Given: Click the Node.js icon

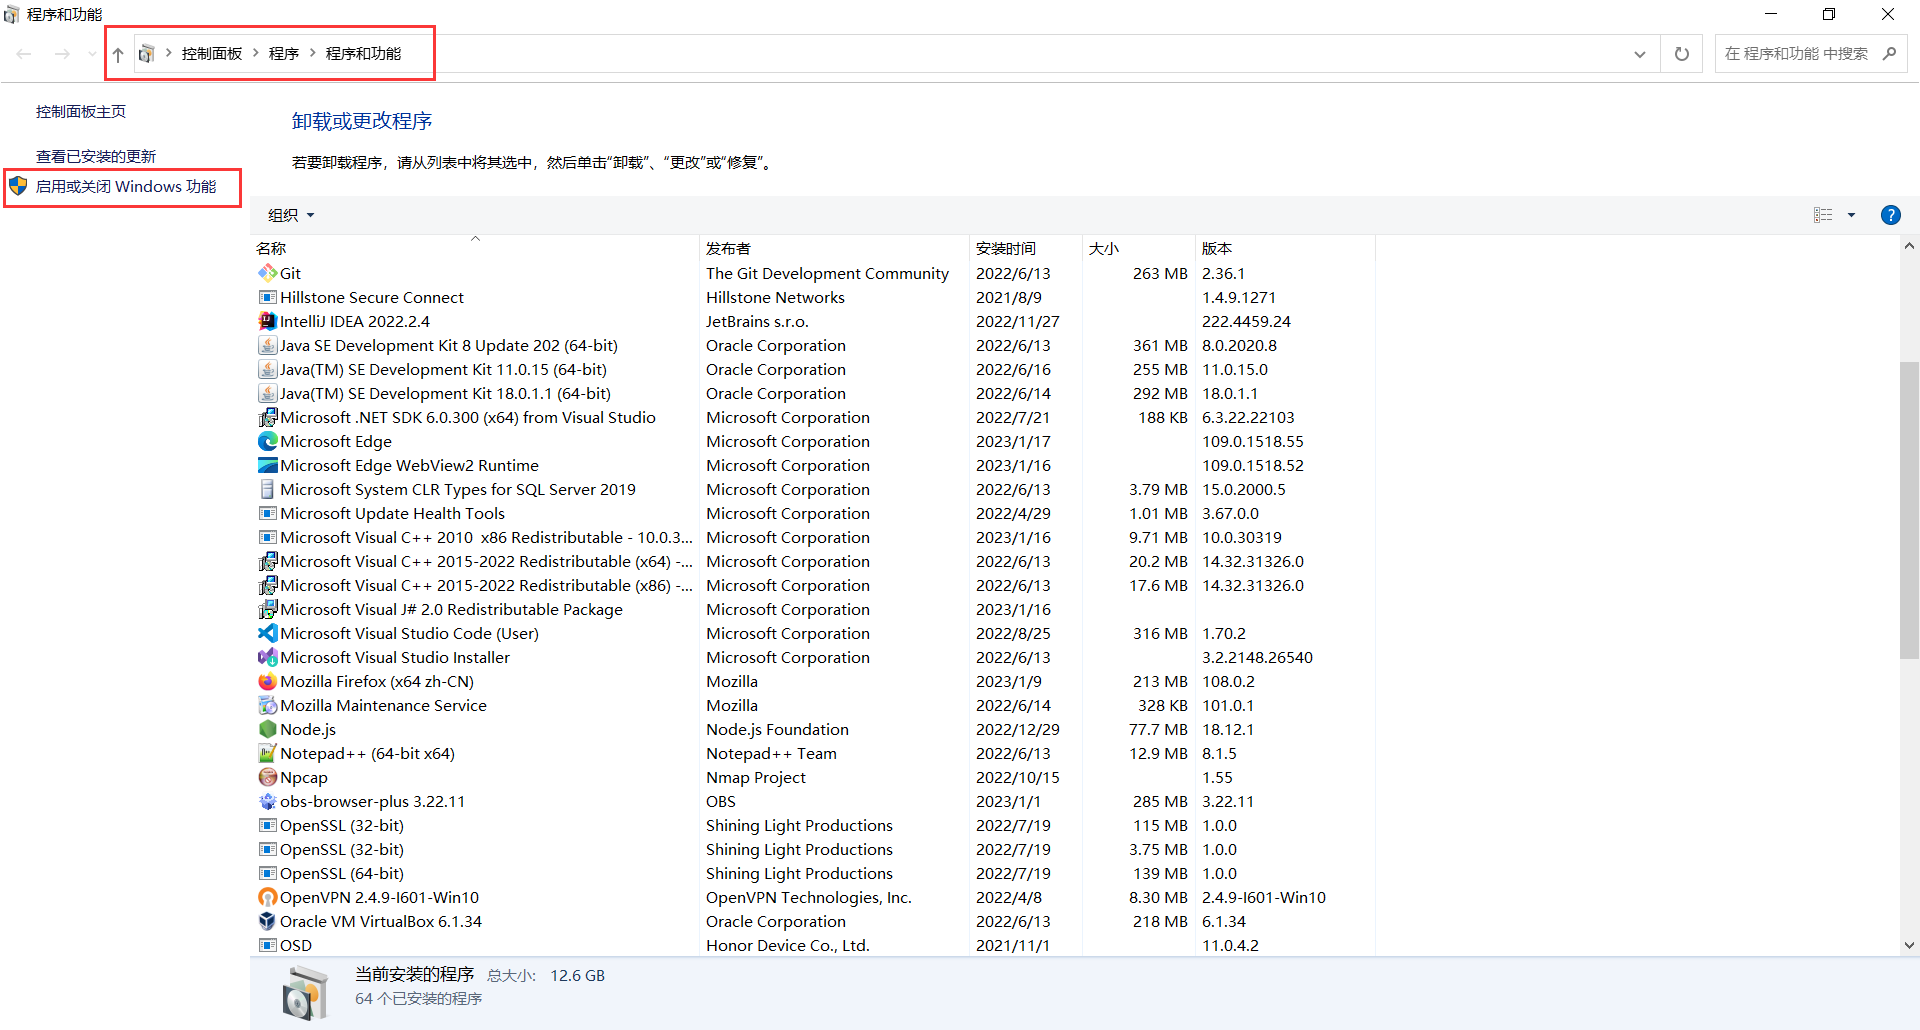Looking at the screenshot, I should 267,729.
